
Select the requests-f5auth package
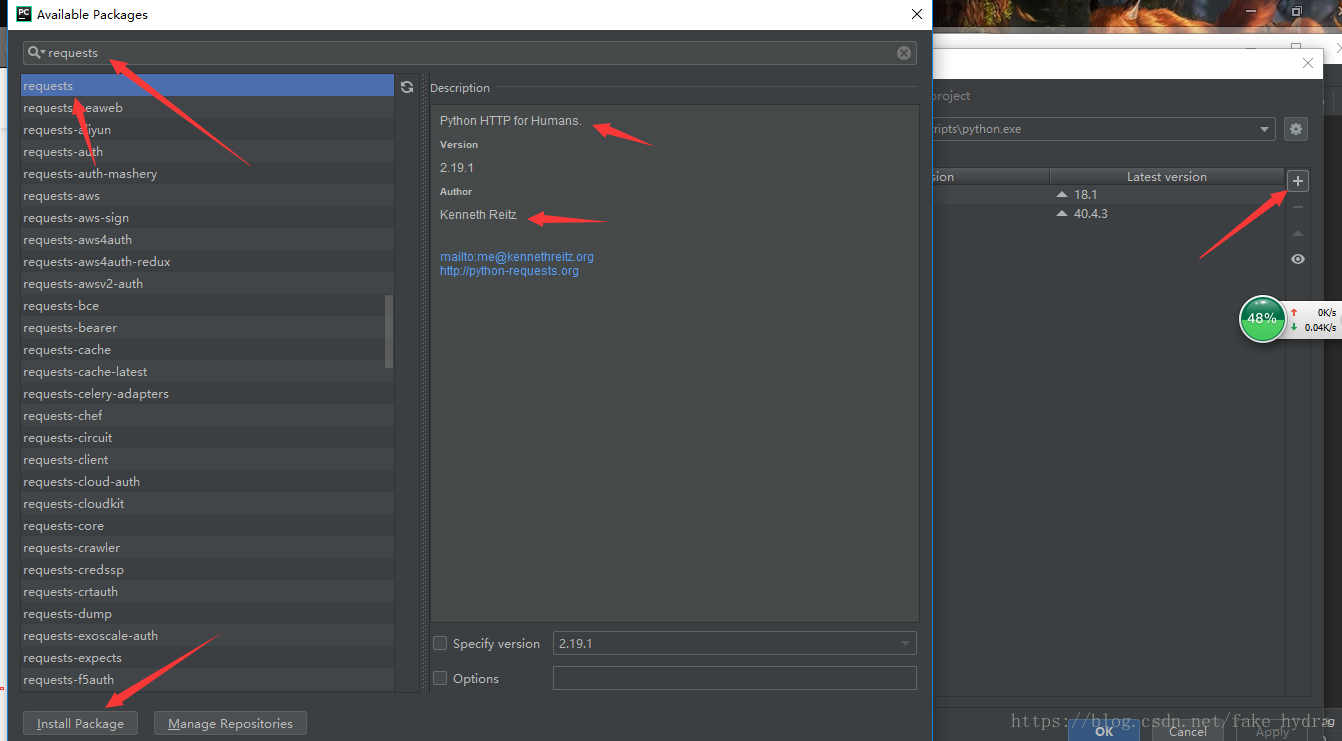pyautogui.click(x=207, y=680)
